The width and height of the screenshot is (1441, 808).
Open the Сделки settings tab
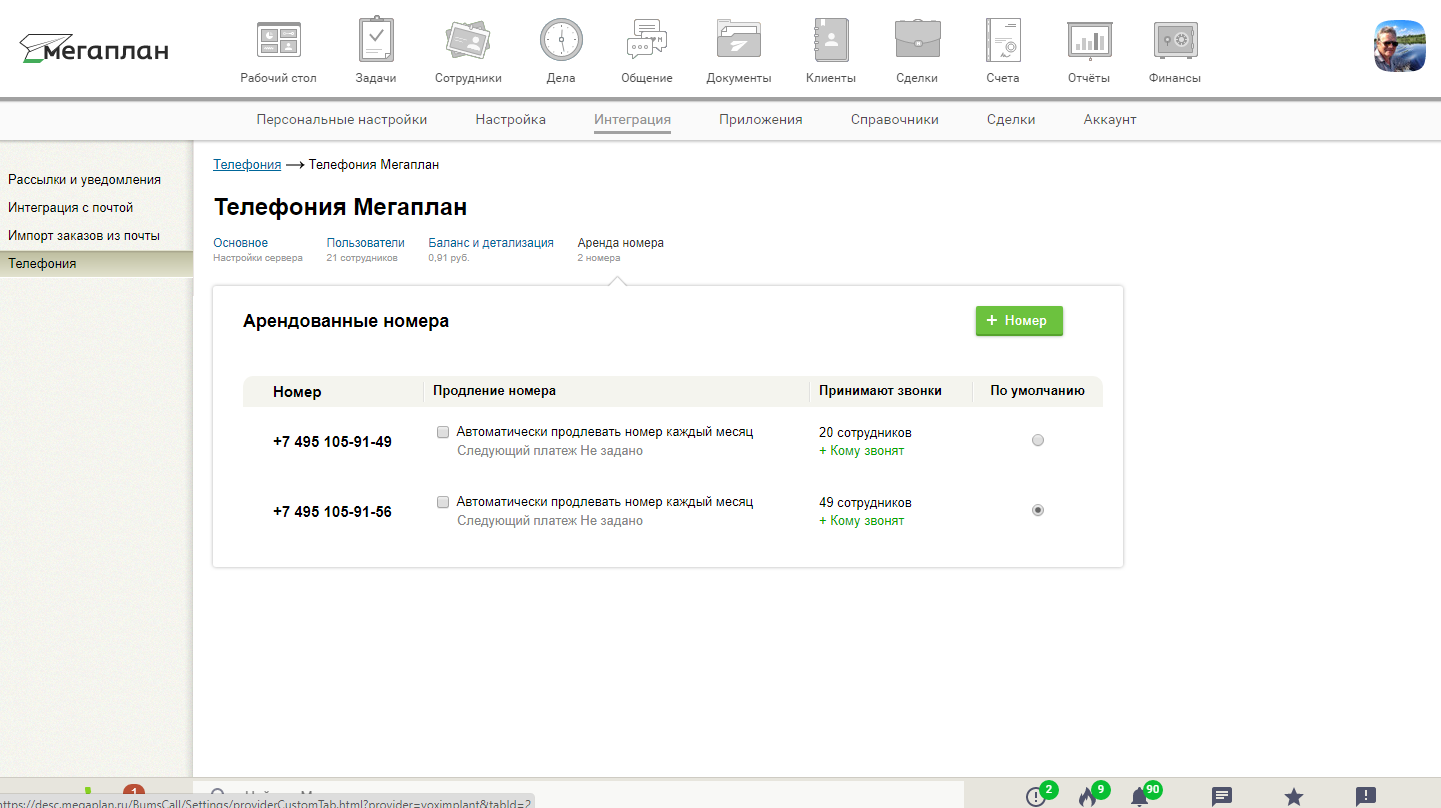(x=1011, y=119)
